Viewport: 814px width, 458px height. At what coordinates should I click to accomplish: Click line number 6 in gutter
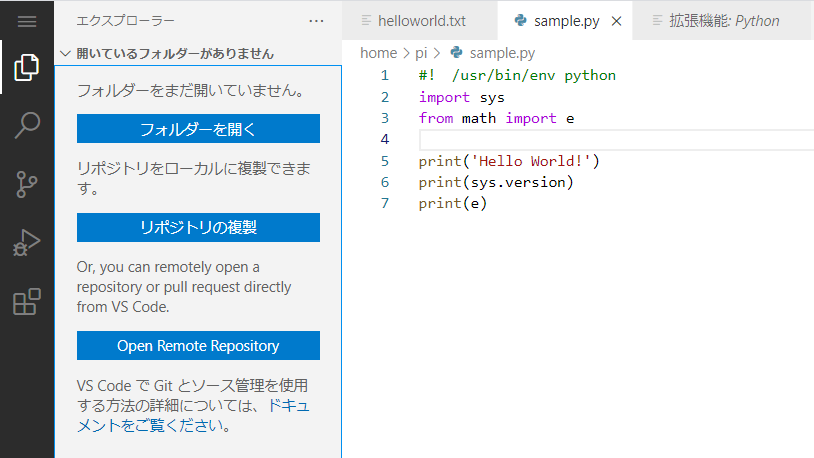pos(385,182)
